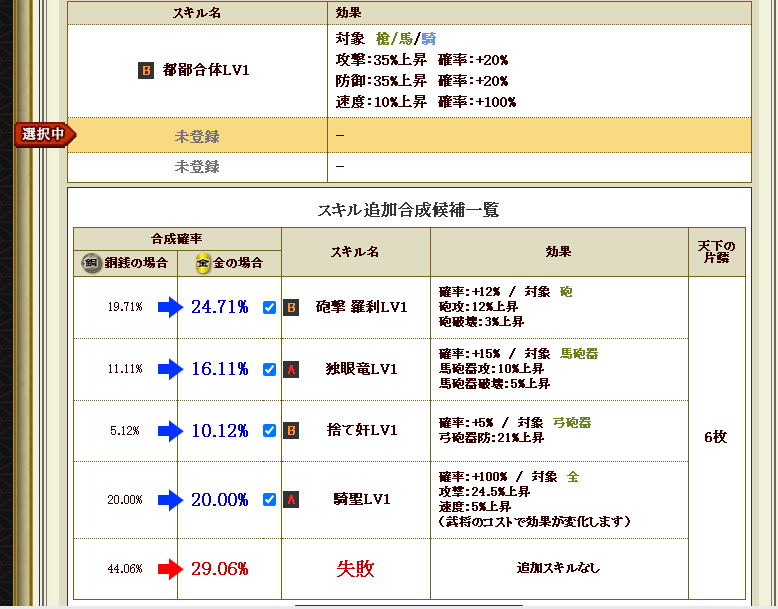Click the 10.12% gold probability value

click(220, 431)
